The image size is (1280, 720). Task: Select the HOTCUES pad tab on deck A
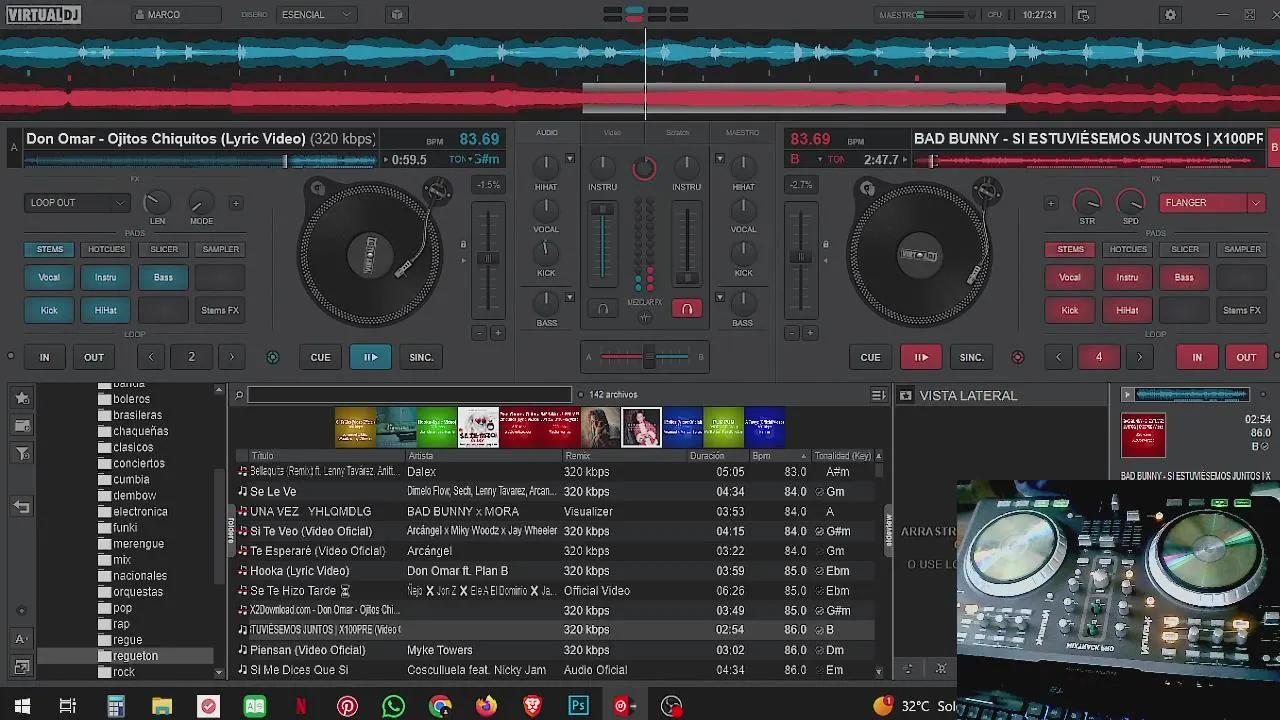107,249
